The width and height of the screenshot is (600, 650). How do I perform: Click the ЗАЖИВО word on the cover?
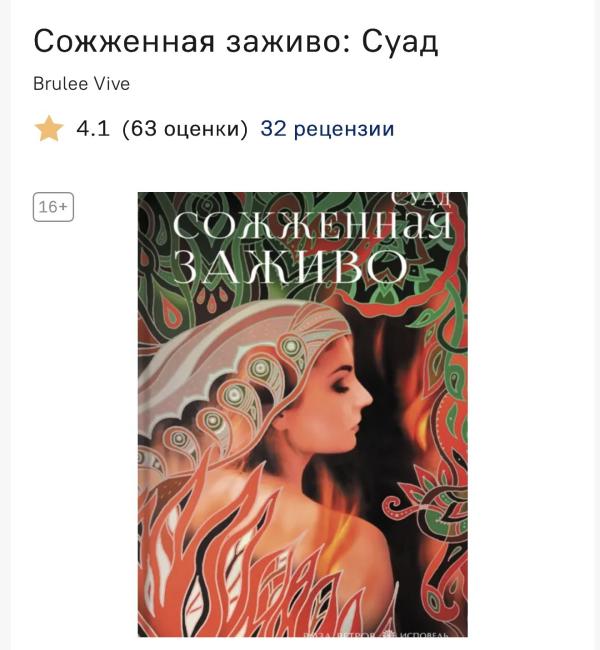click(x=289, y=267)
